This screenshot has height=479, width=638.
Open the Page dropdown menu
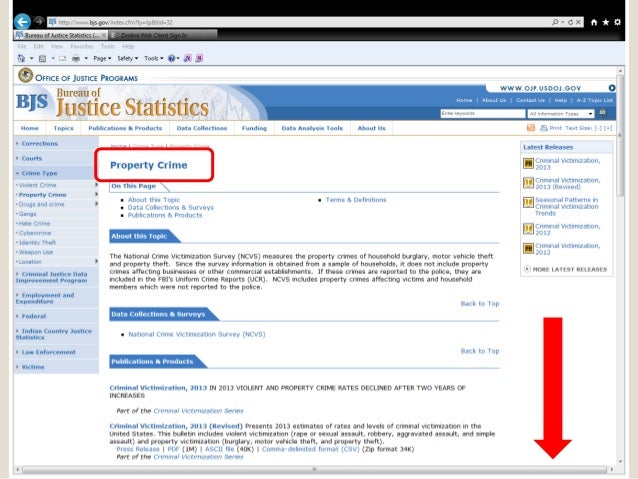tap(102, 58)
